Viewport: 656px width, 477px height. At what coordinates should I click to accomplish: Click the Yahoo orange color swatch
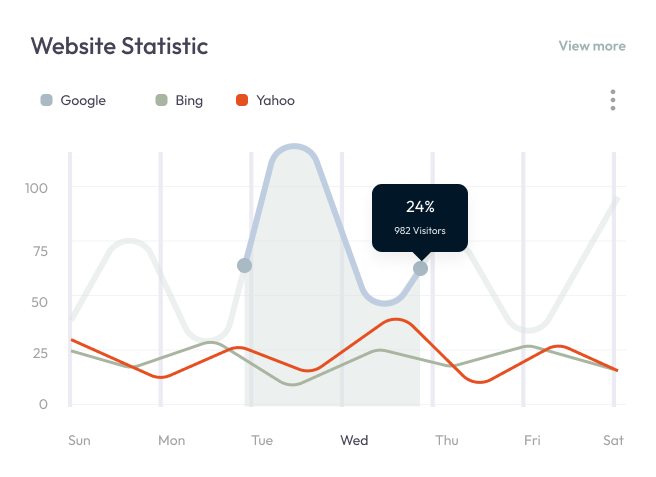click(x=241, y=100)
